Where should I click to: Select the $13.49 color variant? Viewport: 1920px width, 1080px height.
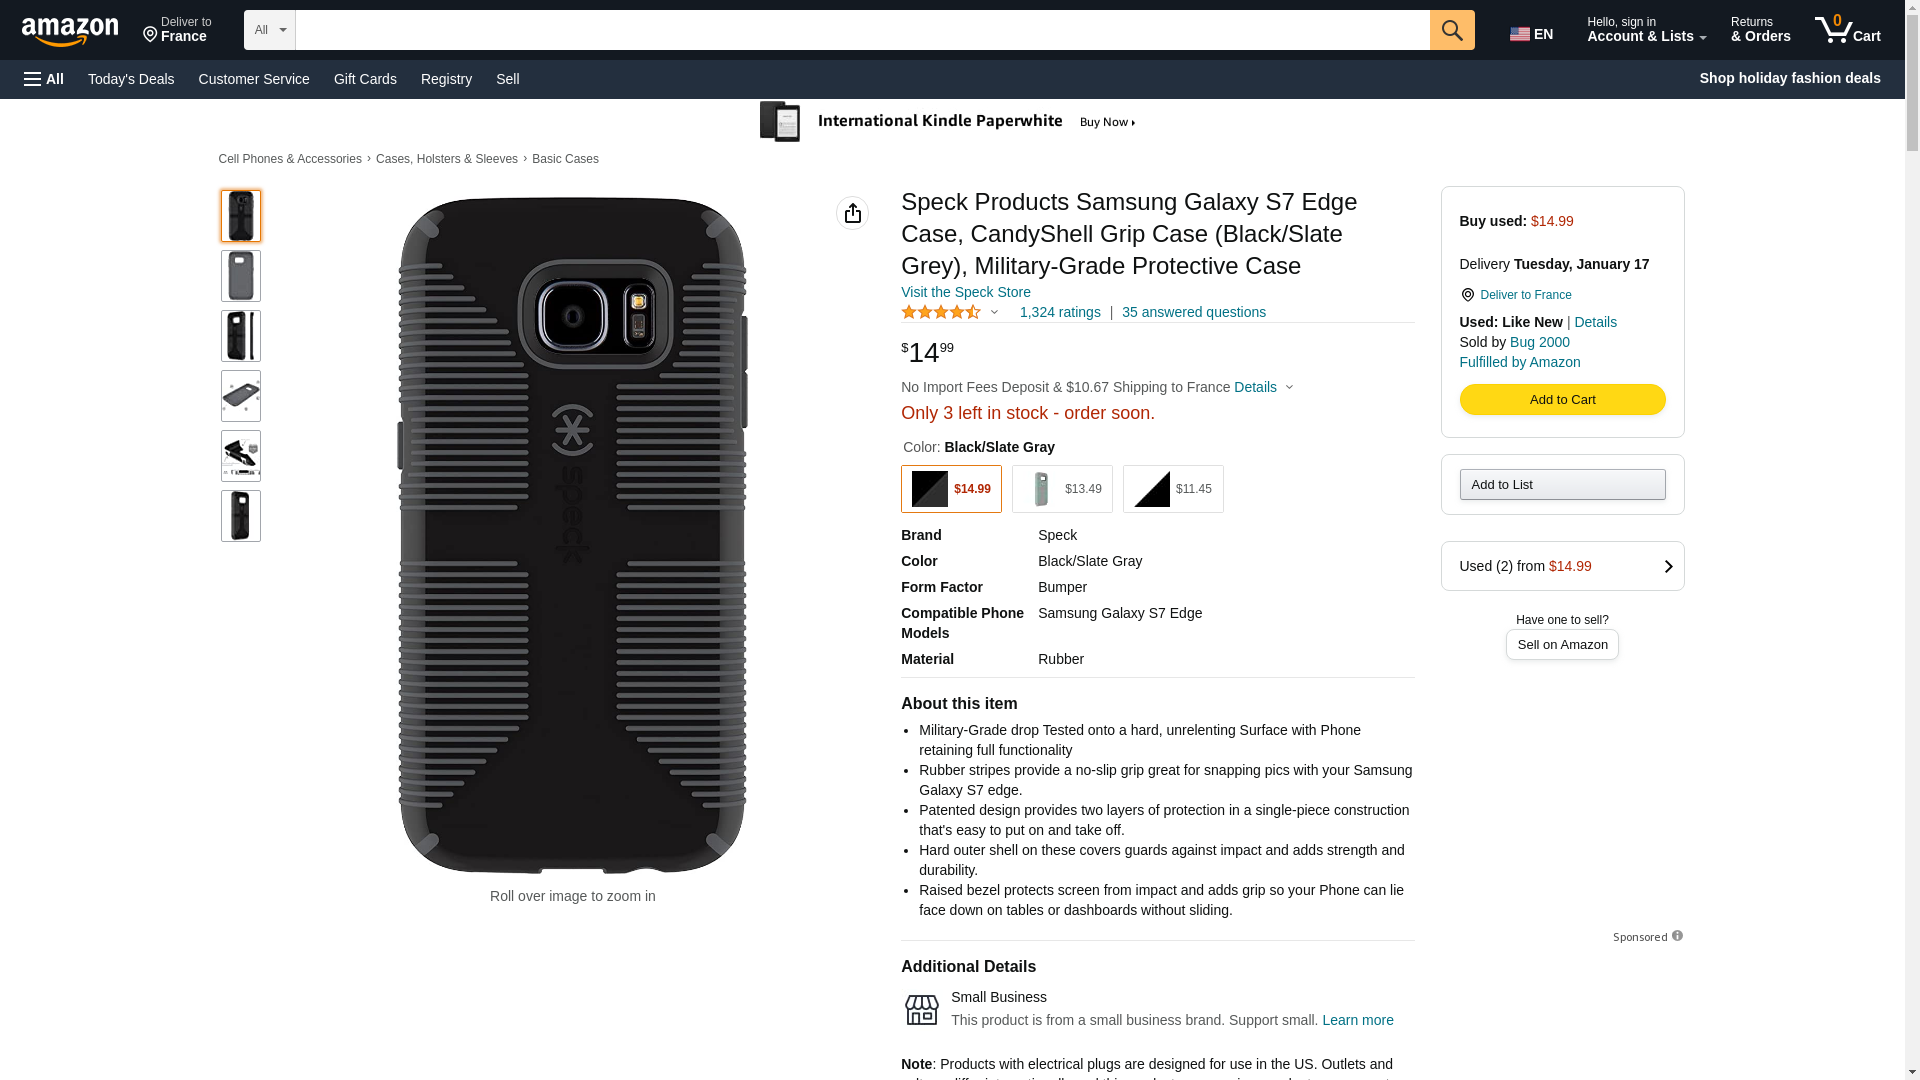tap(1061, 489)
